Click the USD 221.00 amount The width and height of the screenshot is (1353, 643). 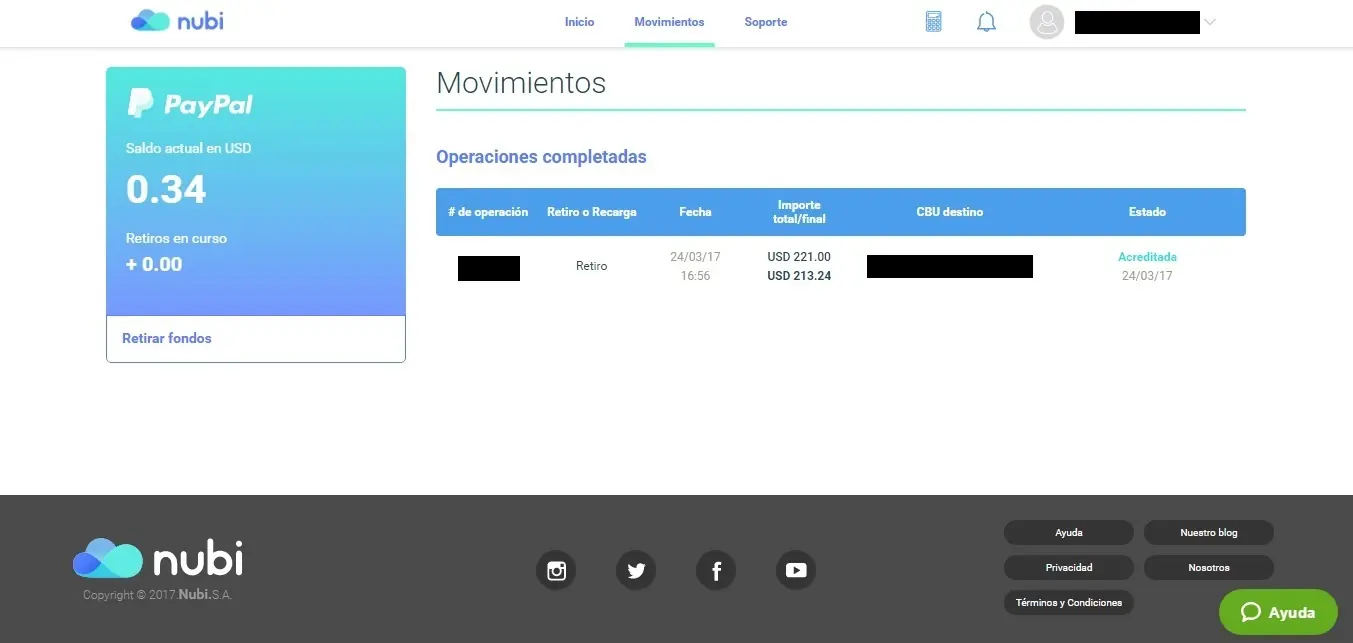tap(799, 257)
